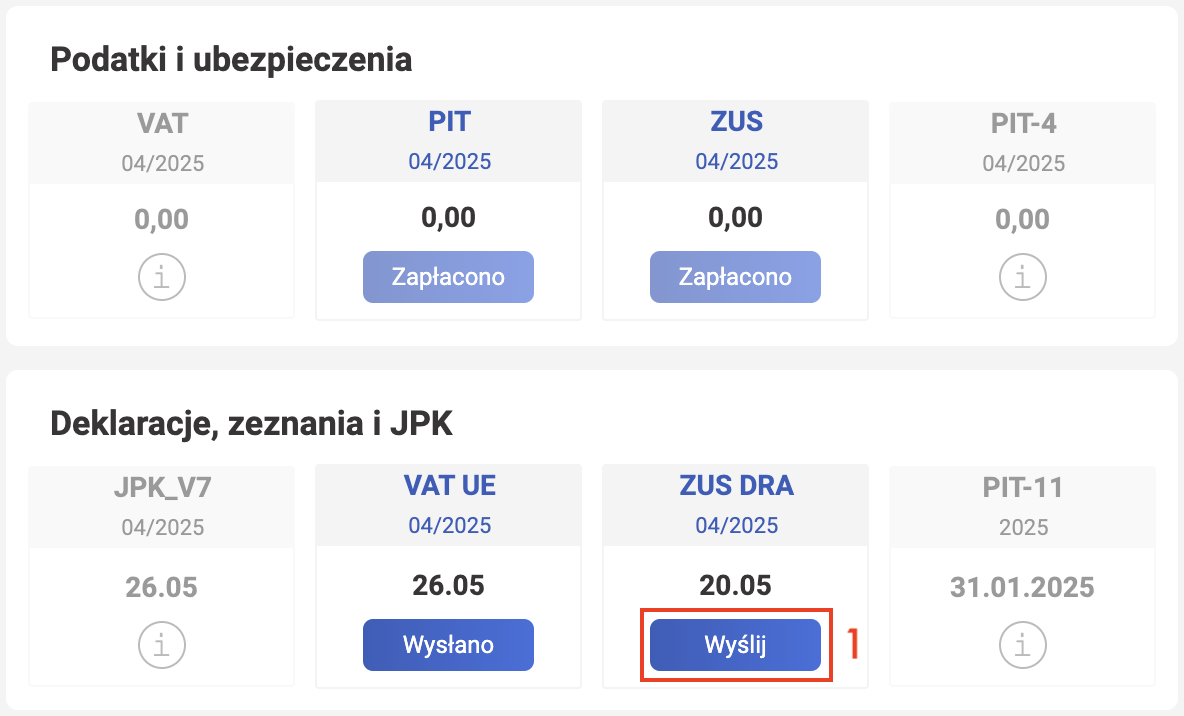Select the JPK_V7 tile header
1184x716 pixels.
coord(162,508)
